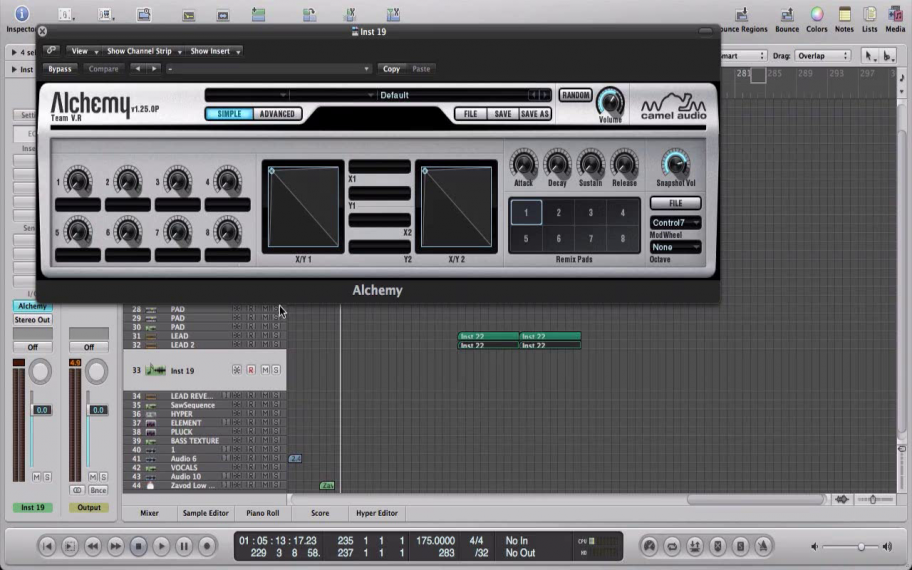
Task: Click performance knob 1 in Alchemy
Action: pos(78,181)
